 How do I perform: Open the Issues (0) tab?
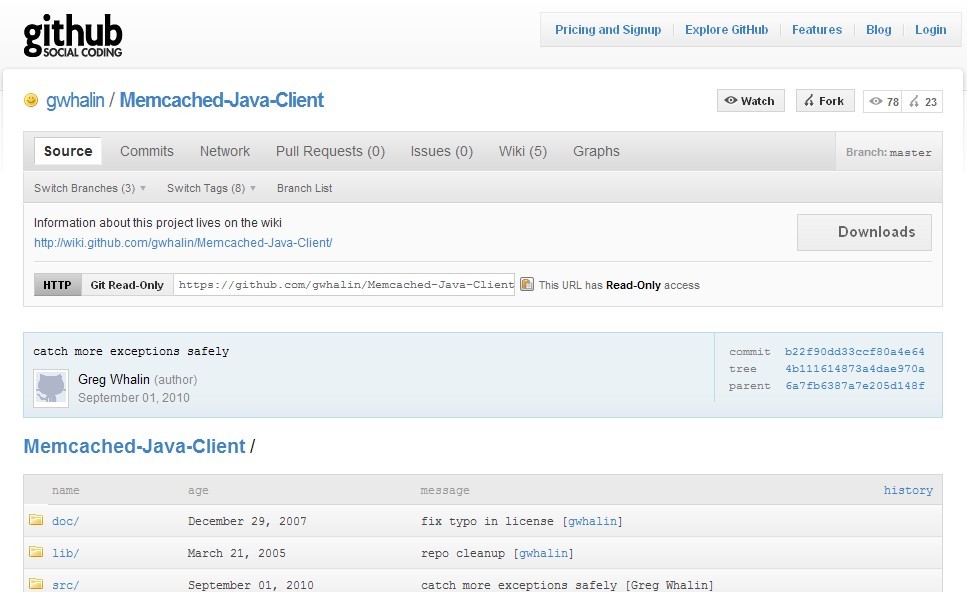pyautogui.click(x=442, y=151)
